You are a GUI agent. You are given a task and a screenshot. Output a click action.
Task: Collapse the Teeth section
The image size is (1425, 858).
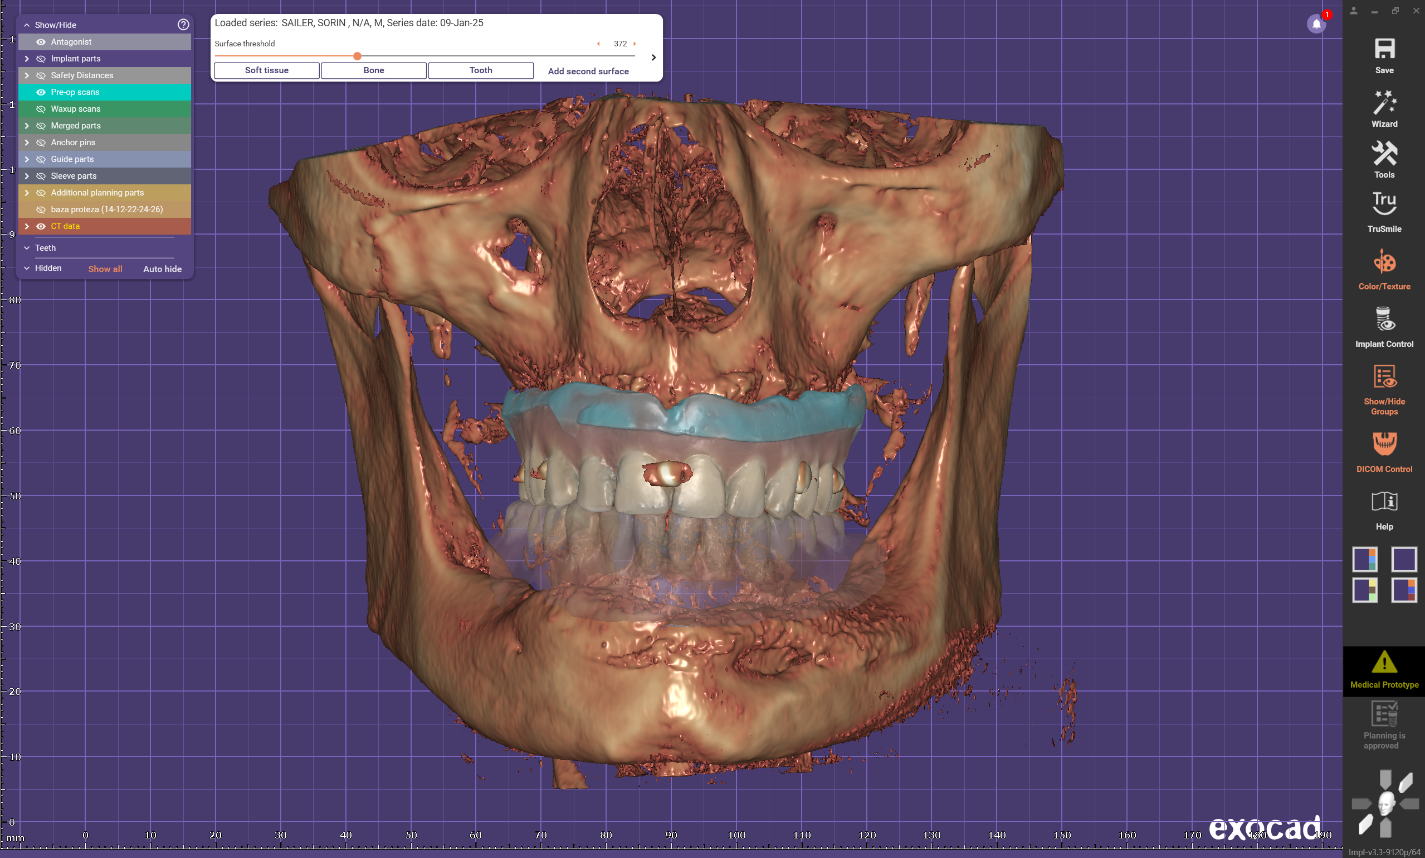27,248
